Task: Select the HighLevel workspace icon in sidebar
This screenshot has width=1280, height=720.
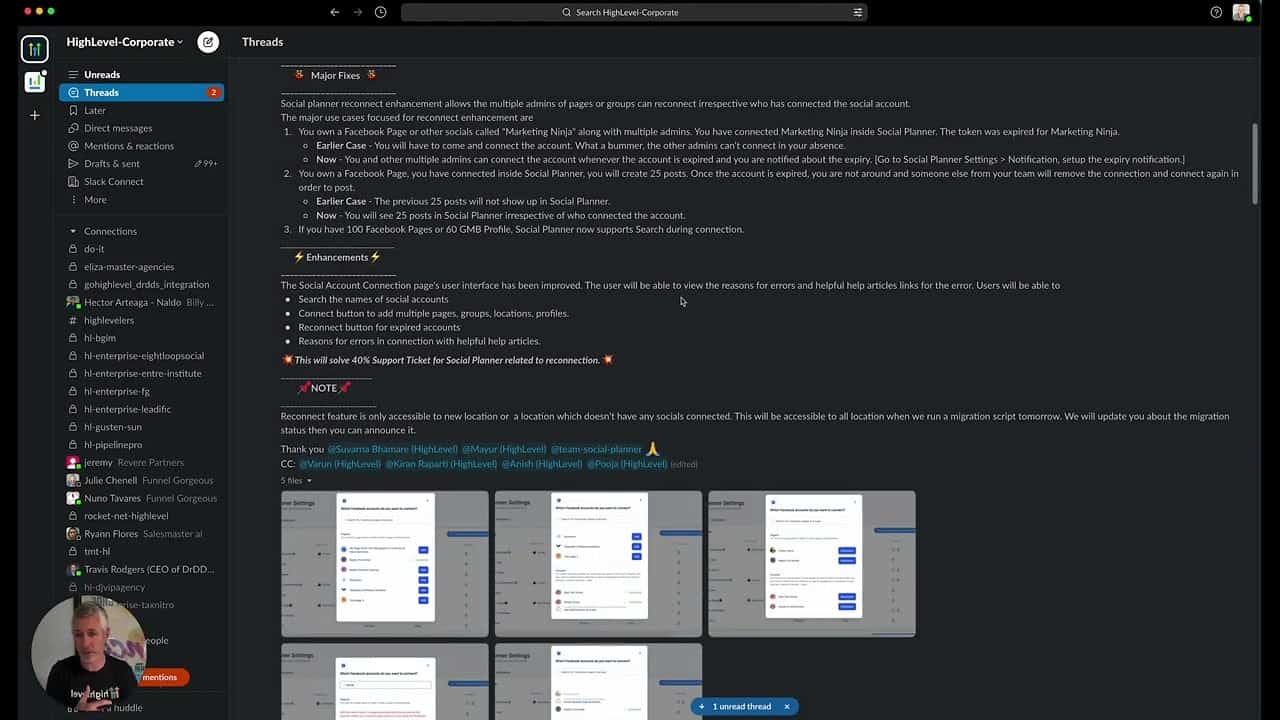Action: click(x=35, y=49)
